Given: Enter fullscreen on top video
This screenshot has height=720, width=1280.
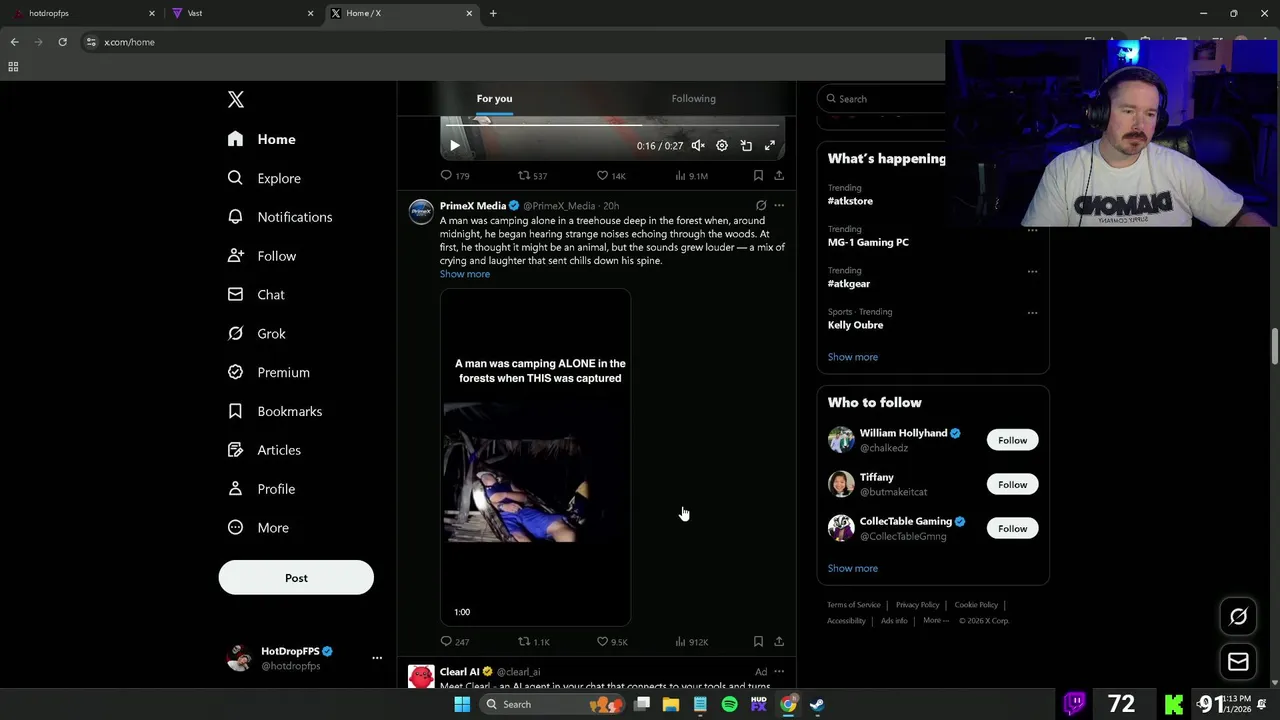Looking at the screenshot, I should coord(770,146).
